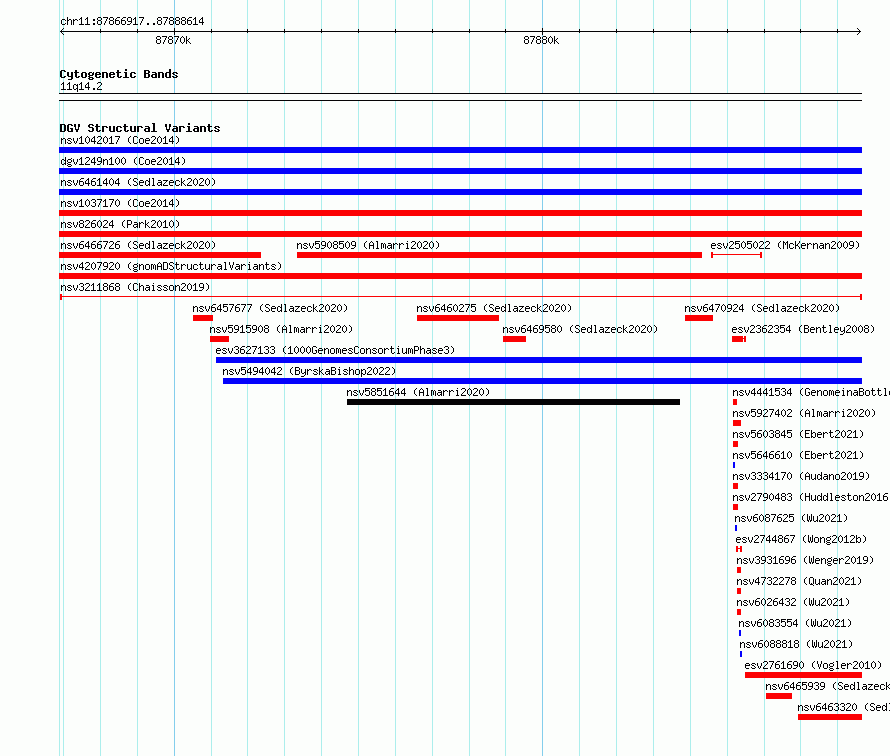Click the nsv1042017 (Coe2014) label
This screenshot has height=756, width=890.
[x=120, y=140]
